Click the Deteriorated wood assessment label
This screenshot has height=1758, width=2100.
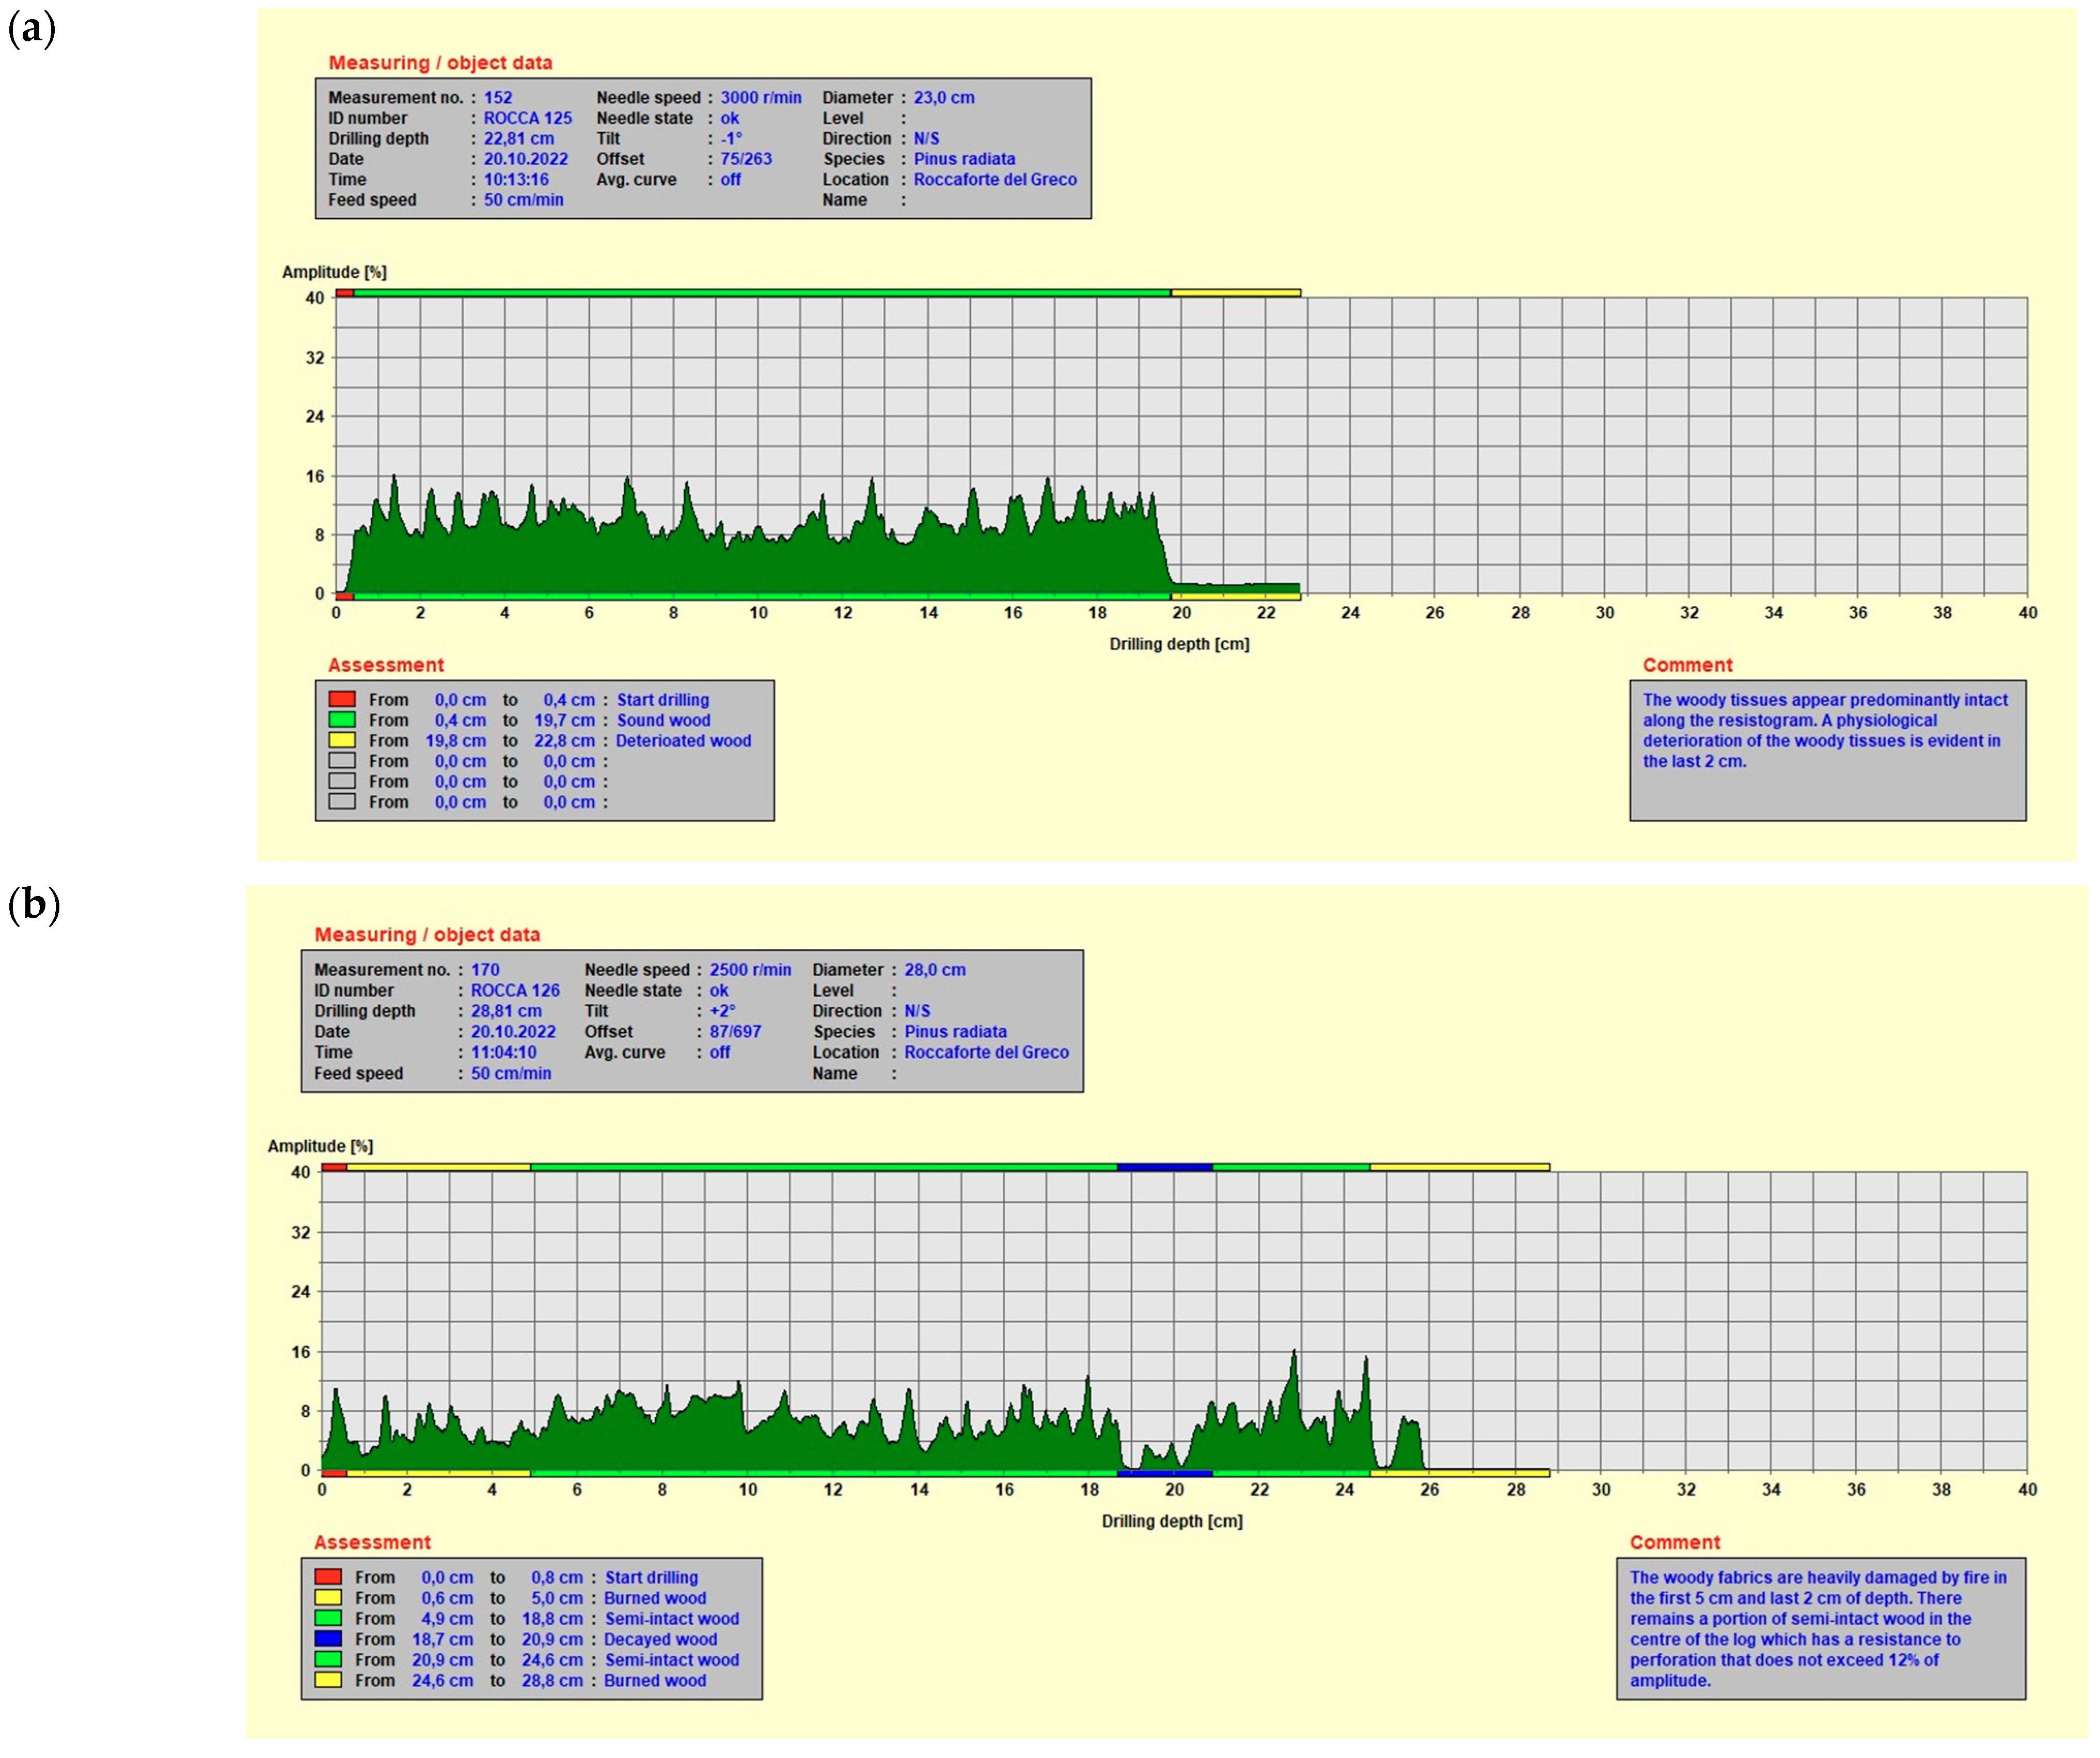(683, 740)
